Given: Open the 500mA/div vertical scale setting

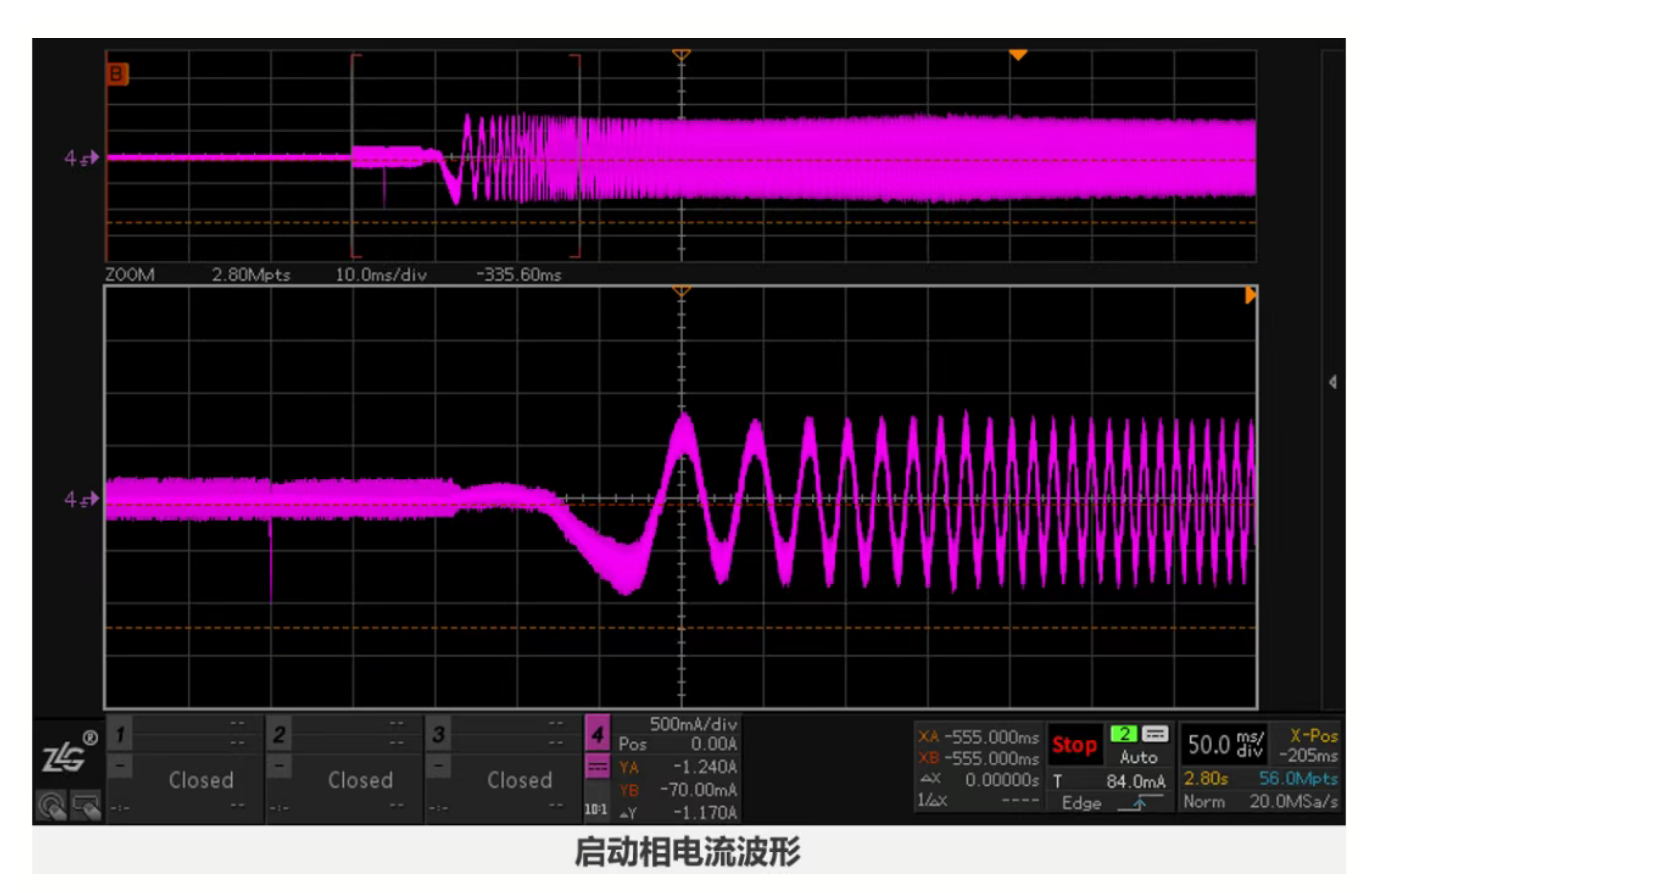Looking at the screenshot, I should tap(692, 724).
